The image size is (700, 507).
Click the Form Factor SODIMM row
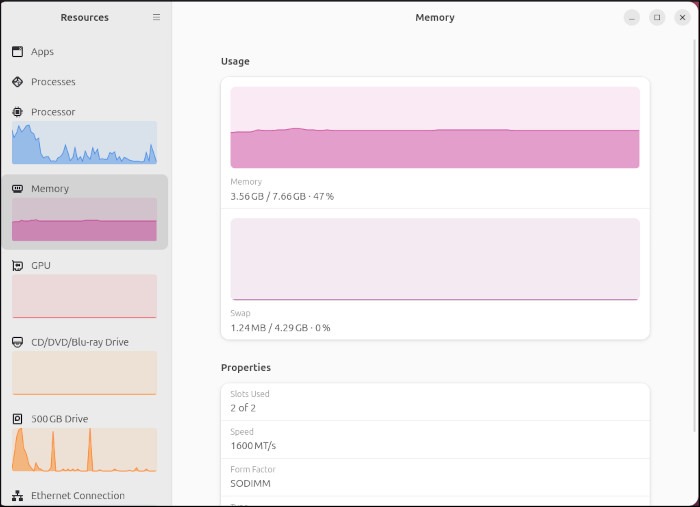[435, 477]
